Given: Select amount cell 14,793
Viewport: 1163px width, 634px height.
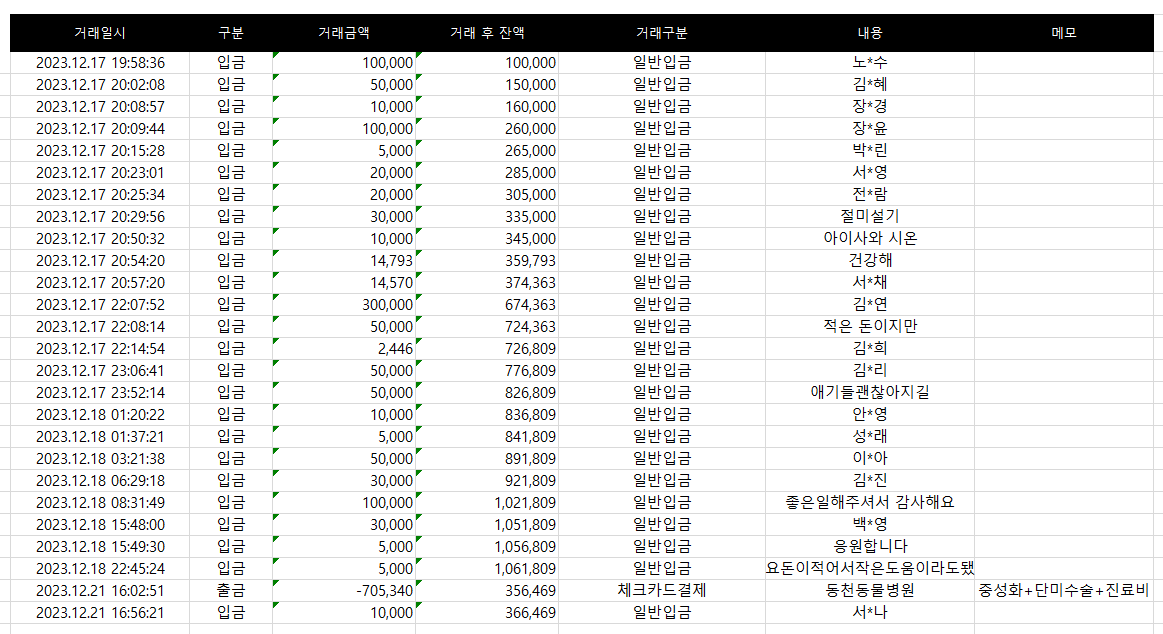Looking at the screenshot, I should pyautogui.click(x=343, y=261).
